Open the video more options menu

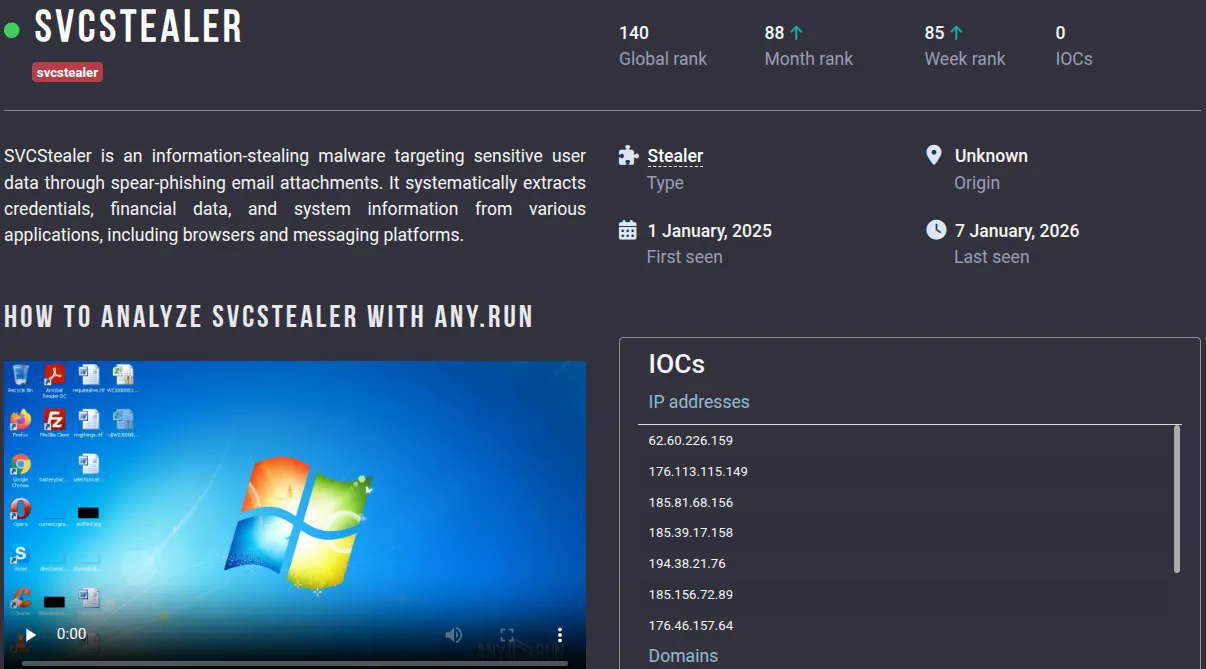tap(560, 635)
